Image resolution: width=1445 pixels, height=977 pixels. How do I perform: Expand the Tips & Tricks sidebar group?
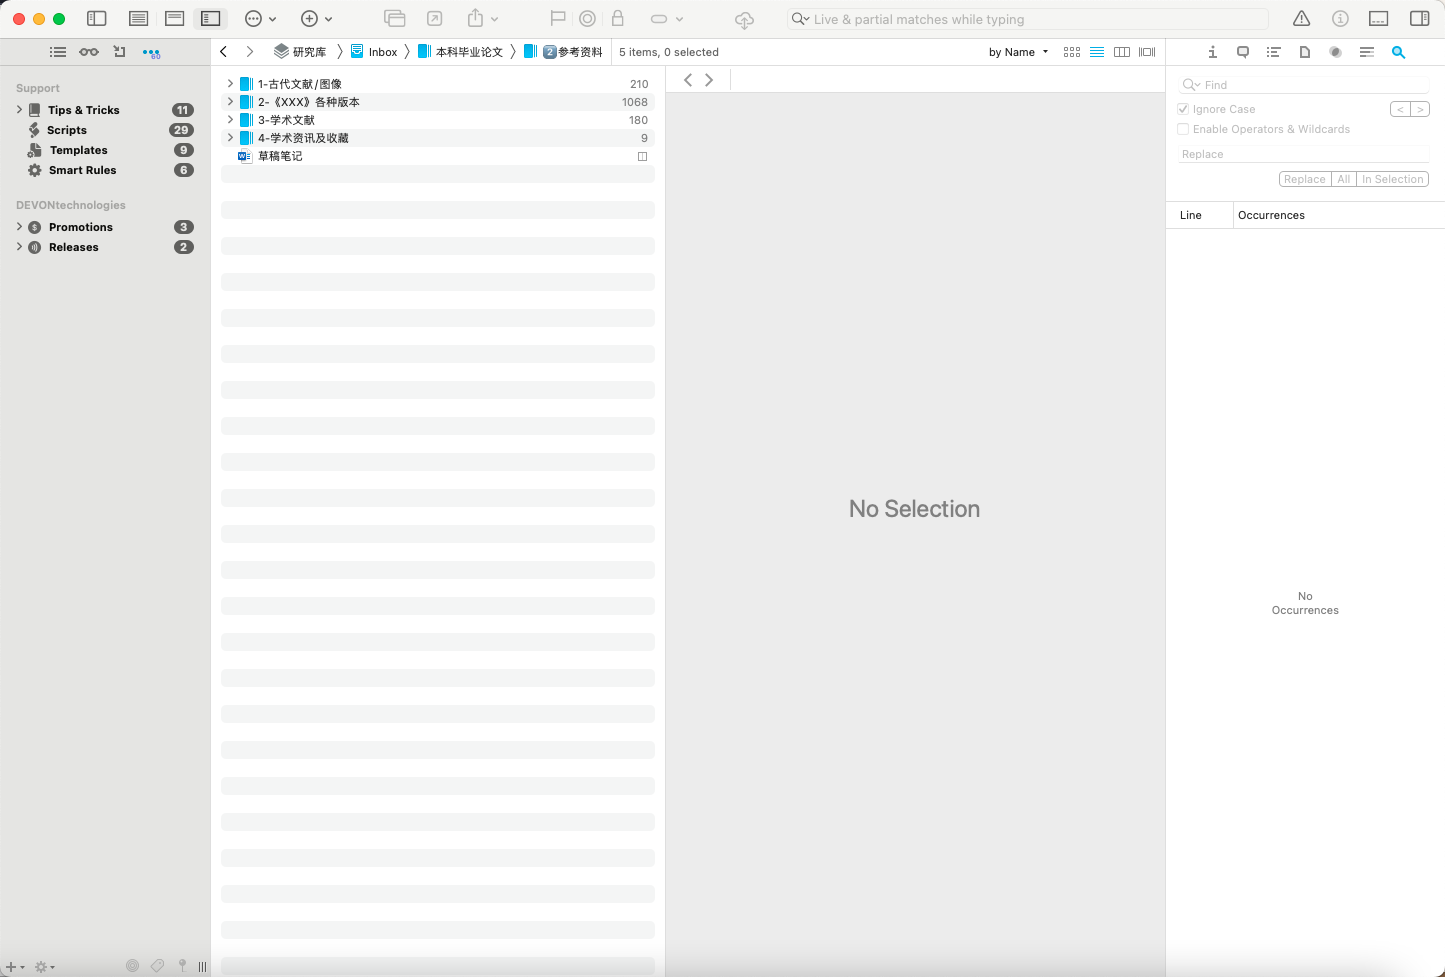19,110
